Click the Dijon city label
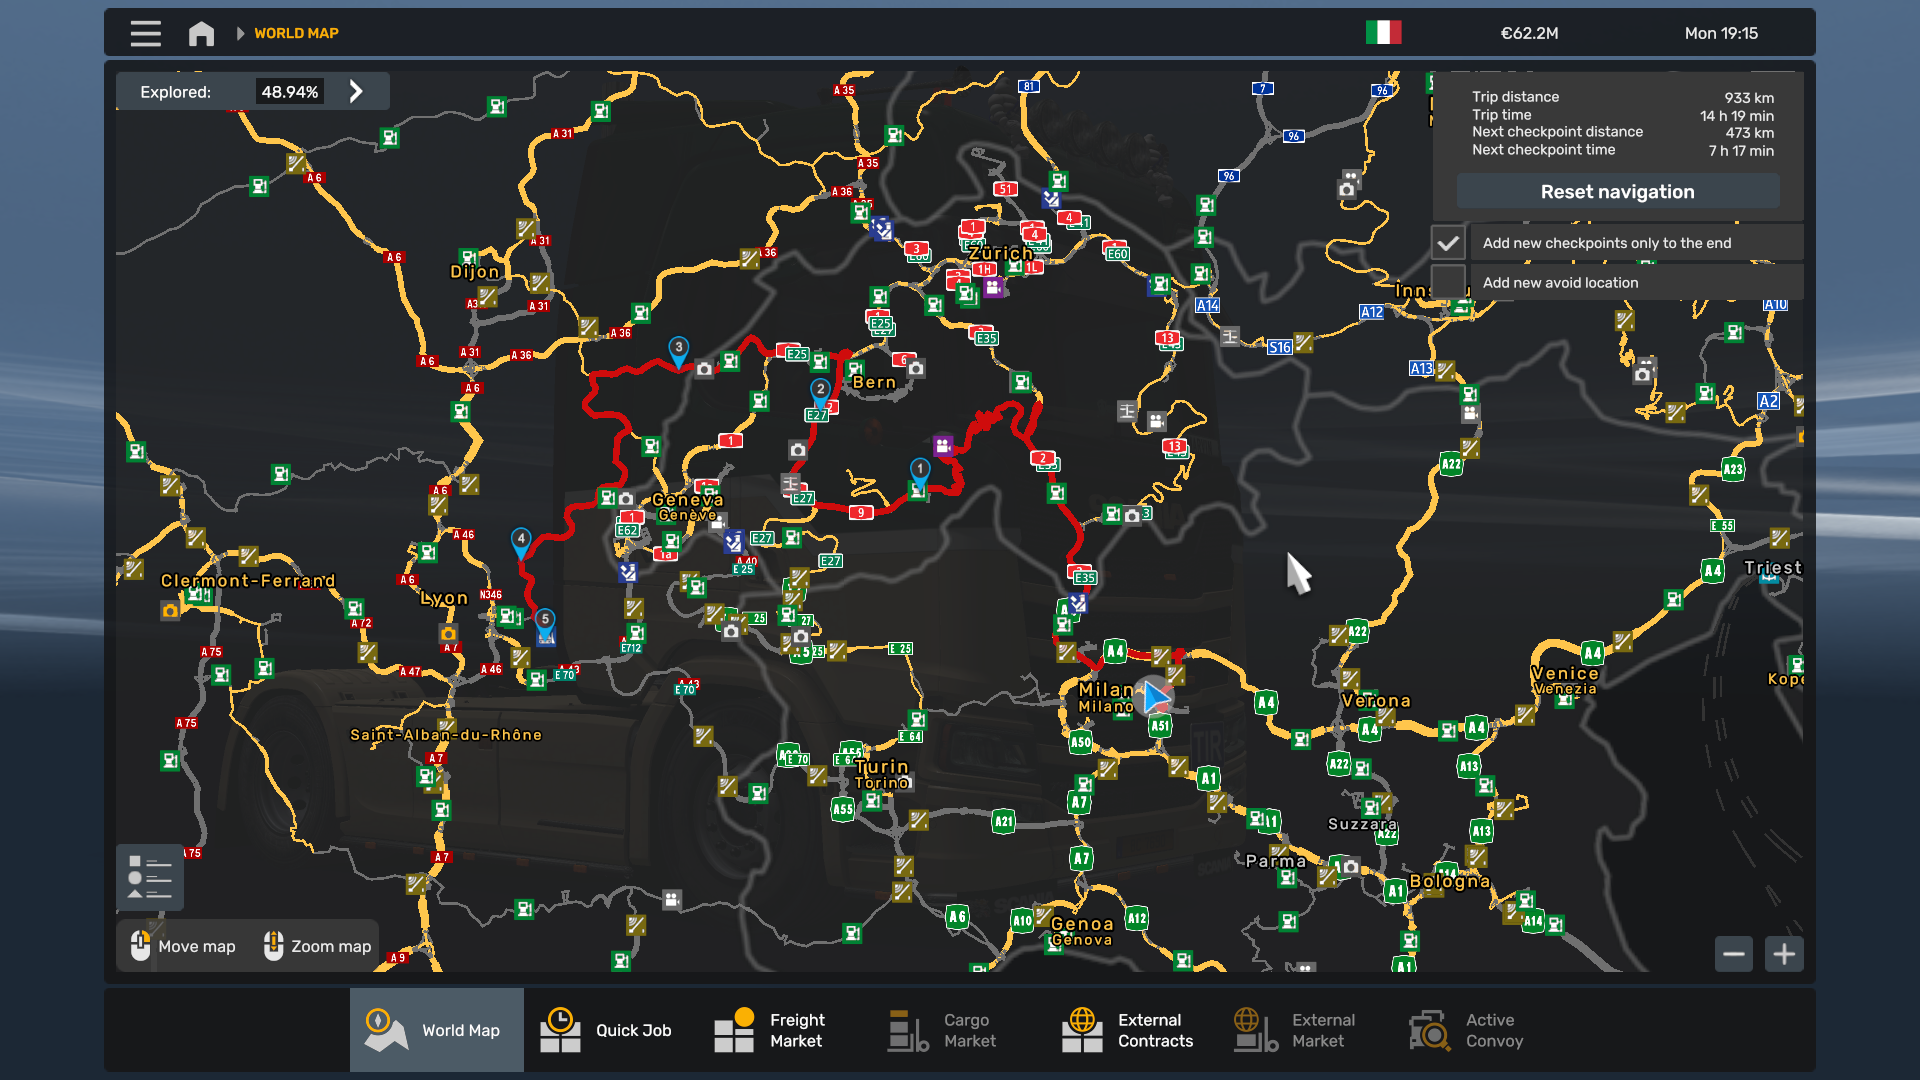 click(475, 272)
